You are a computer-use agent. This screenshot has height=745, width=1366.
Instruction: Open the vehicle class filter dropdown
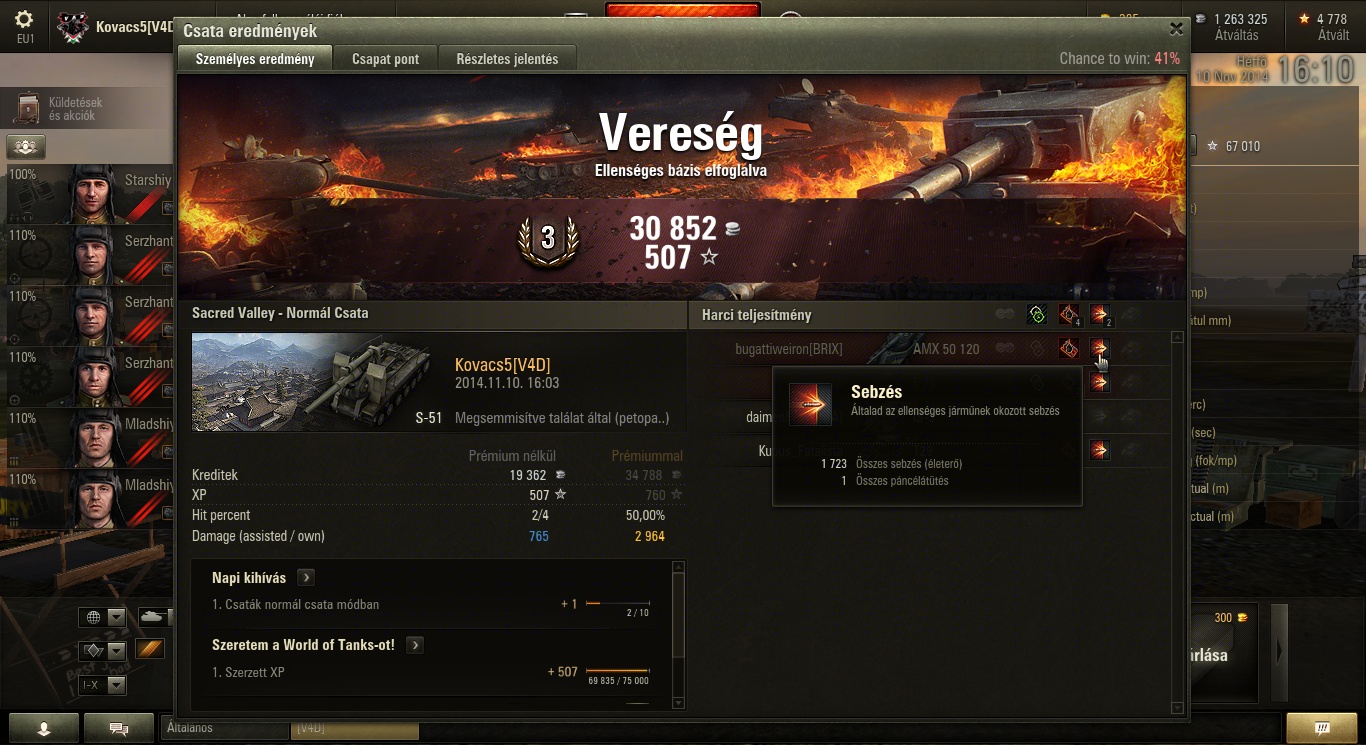point(102,651)
